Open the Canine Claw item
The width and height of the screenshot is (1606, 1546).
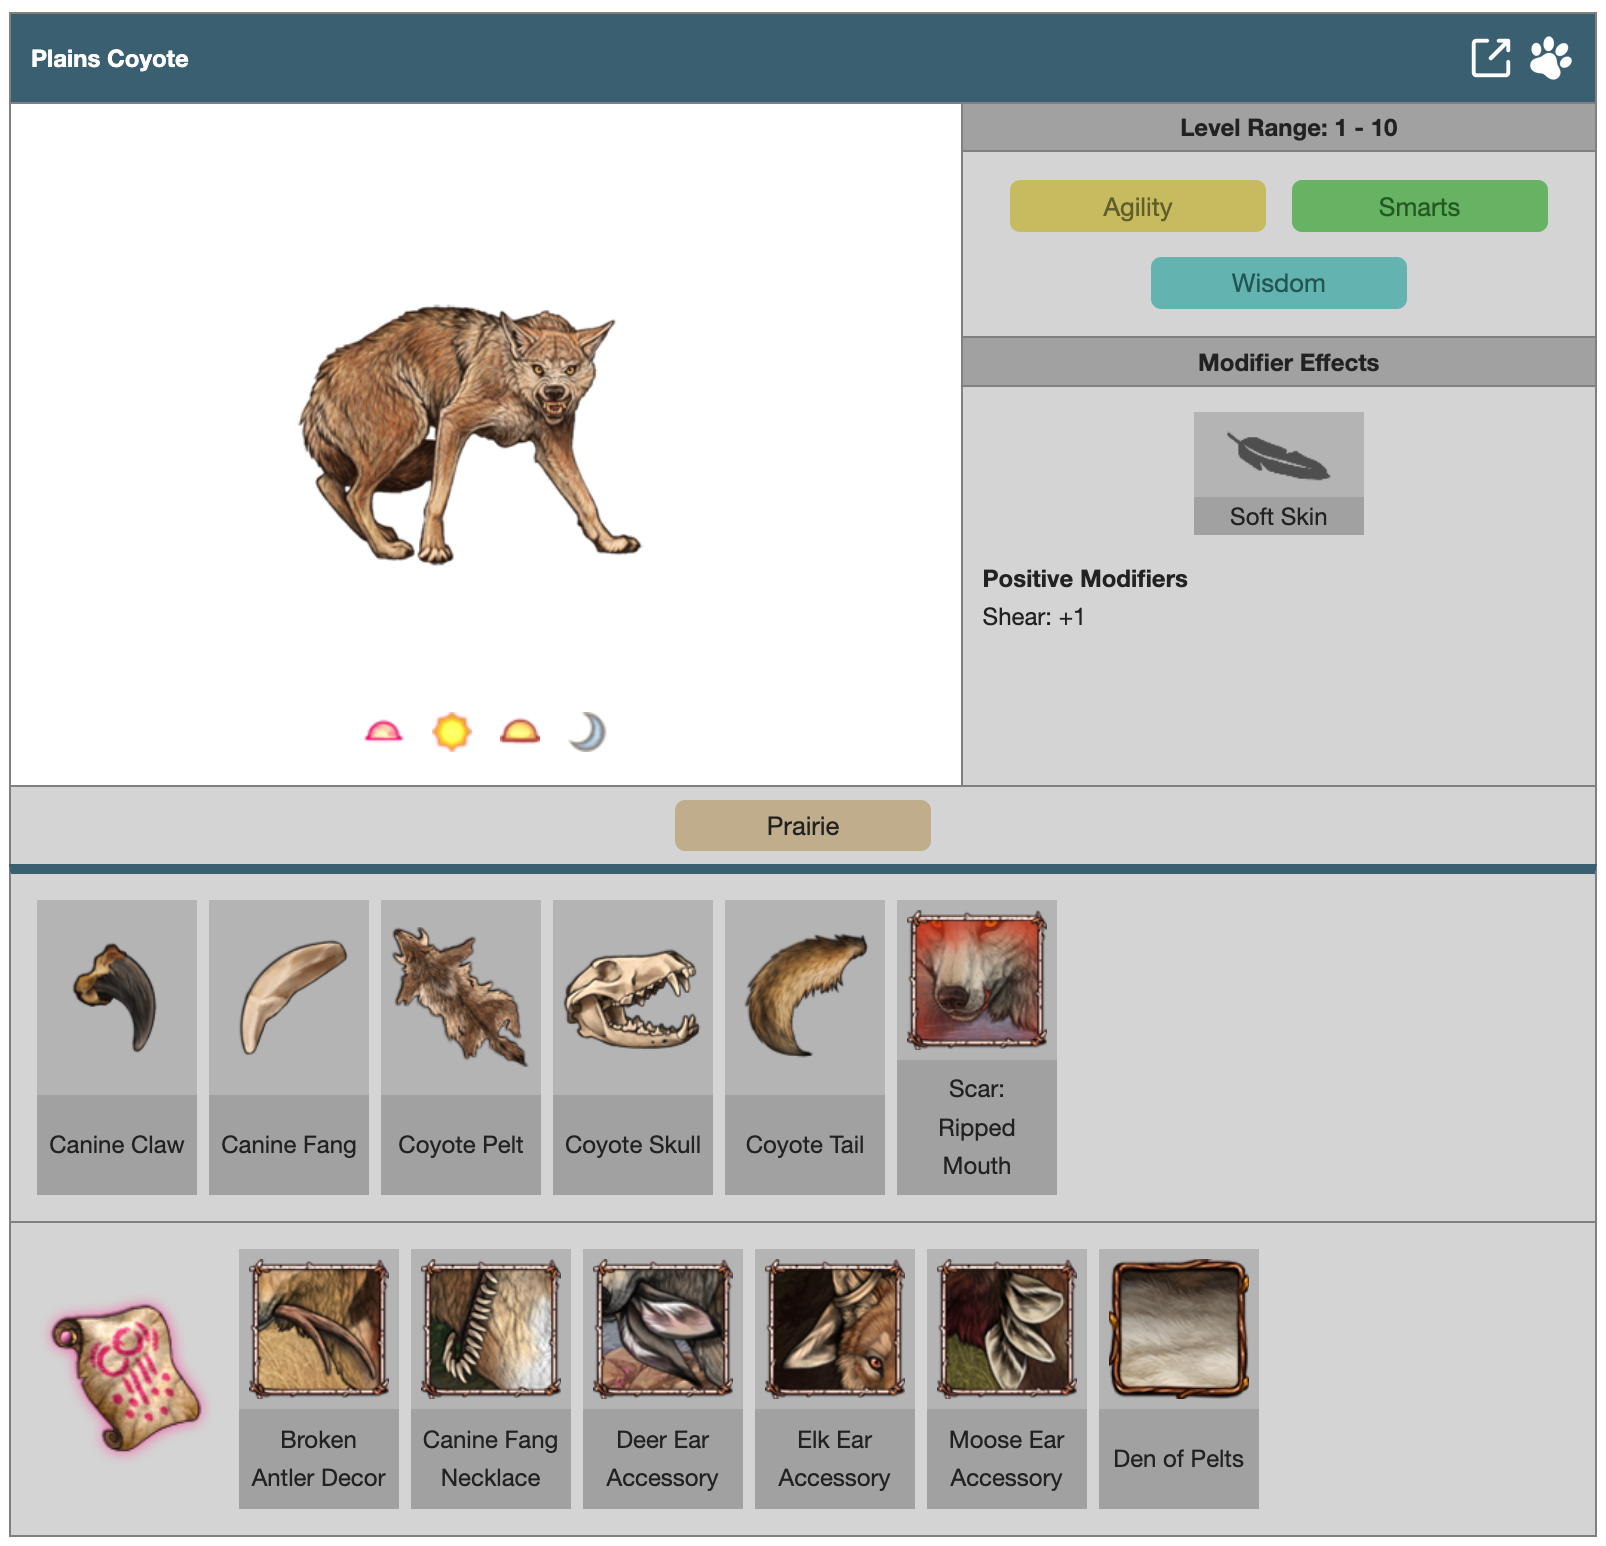point(117,1046)
